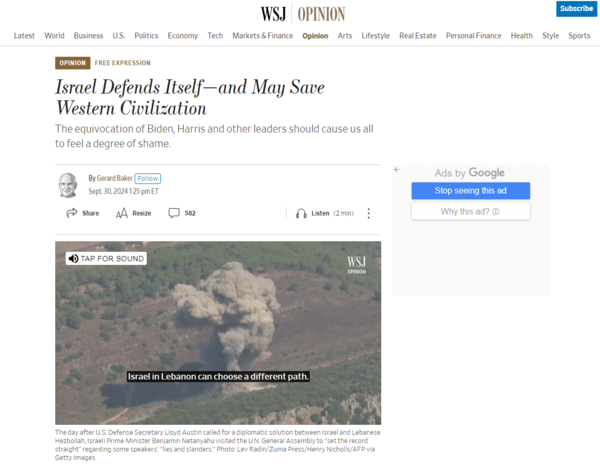Click the Subscribe button

pyautogui.click(x=576, y=8)
